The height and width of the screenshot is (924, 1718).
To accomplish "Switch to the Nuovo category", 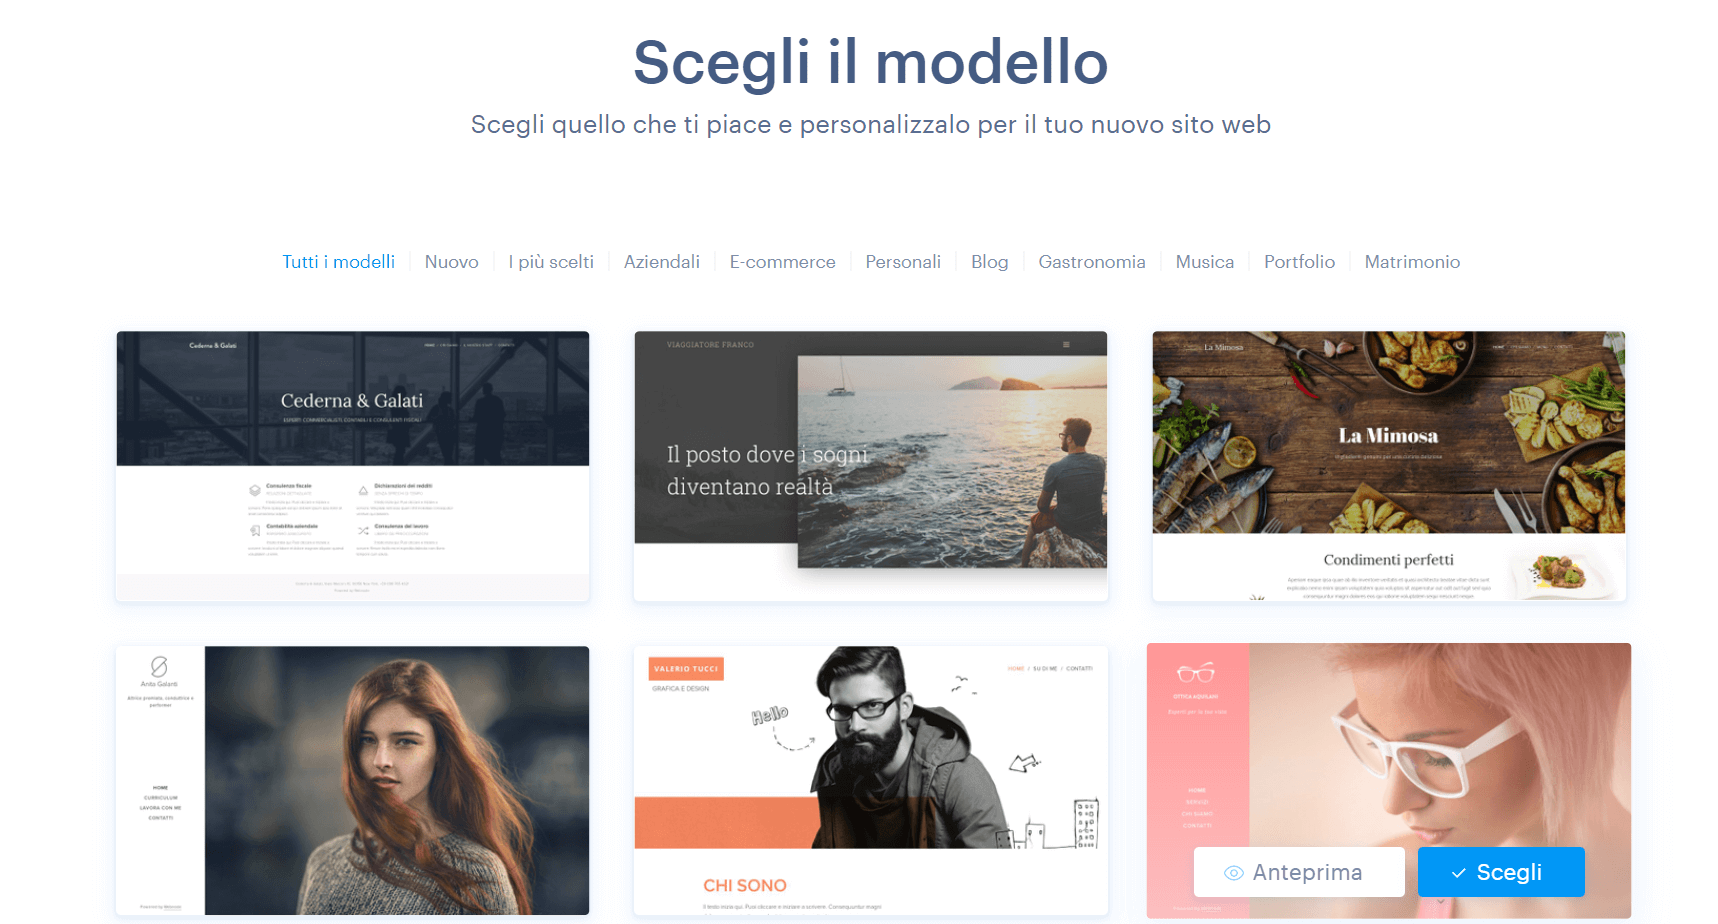I will (x=452, y=262).
